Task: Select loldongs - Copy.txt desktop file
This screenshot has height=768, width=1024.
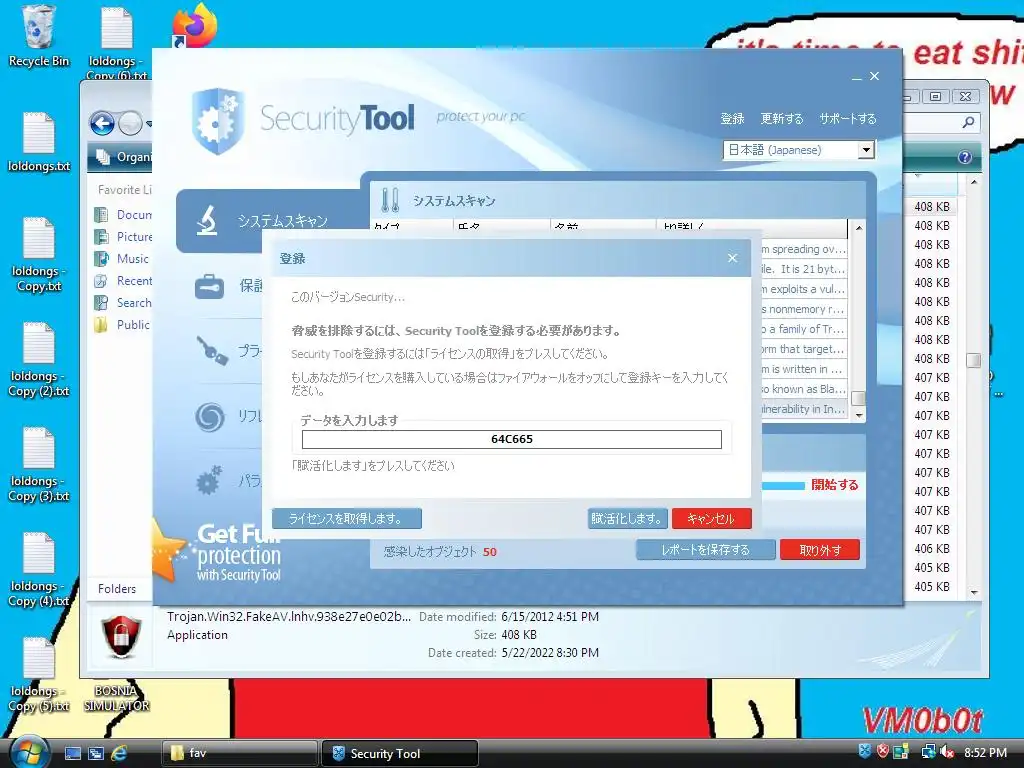Action: click(x=39, y=255)
